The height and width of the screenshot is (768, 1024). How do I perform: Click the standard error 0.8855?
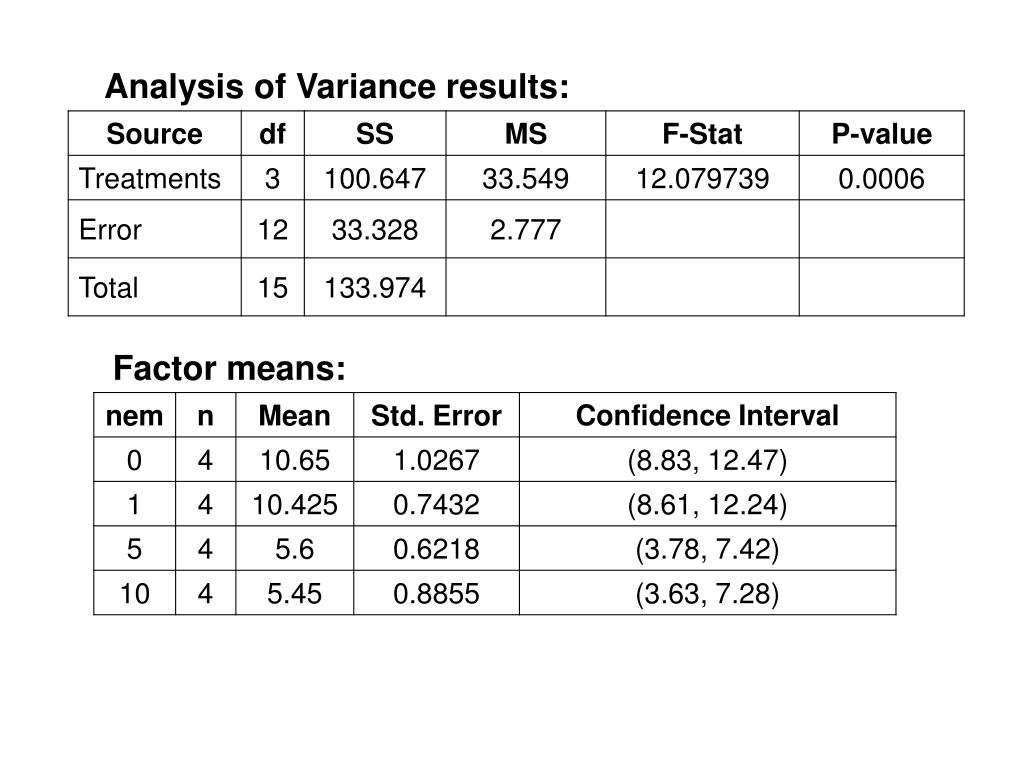click(x=436, y=593)
